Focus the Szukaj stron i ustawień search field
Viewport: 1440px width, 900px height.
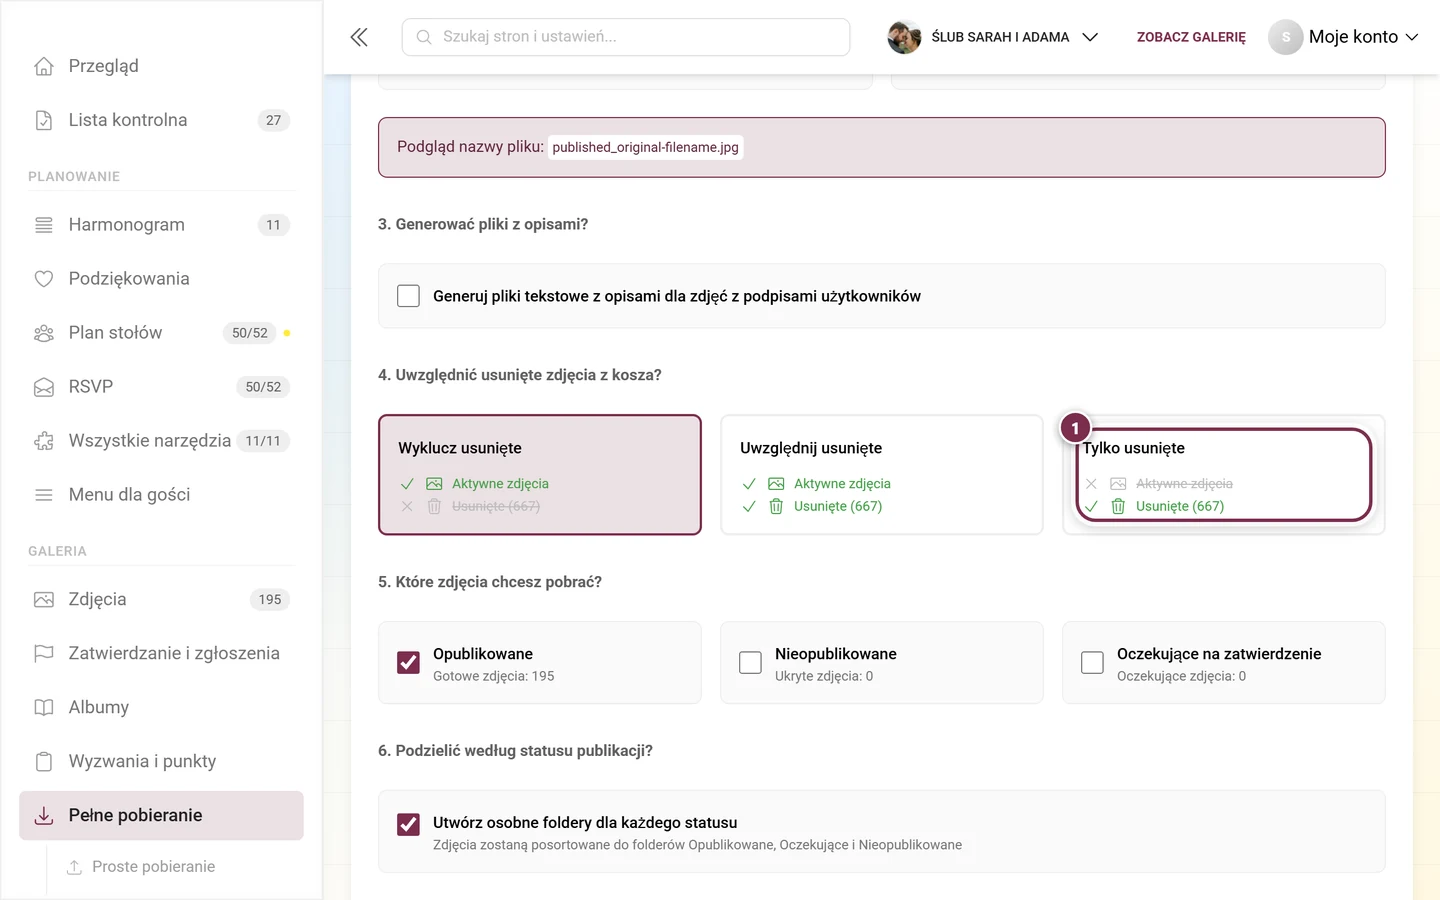[626, 37]
